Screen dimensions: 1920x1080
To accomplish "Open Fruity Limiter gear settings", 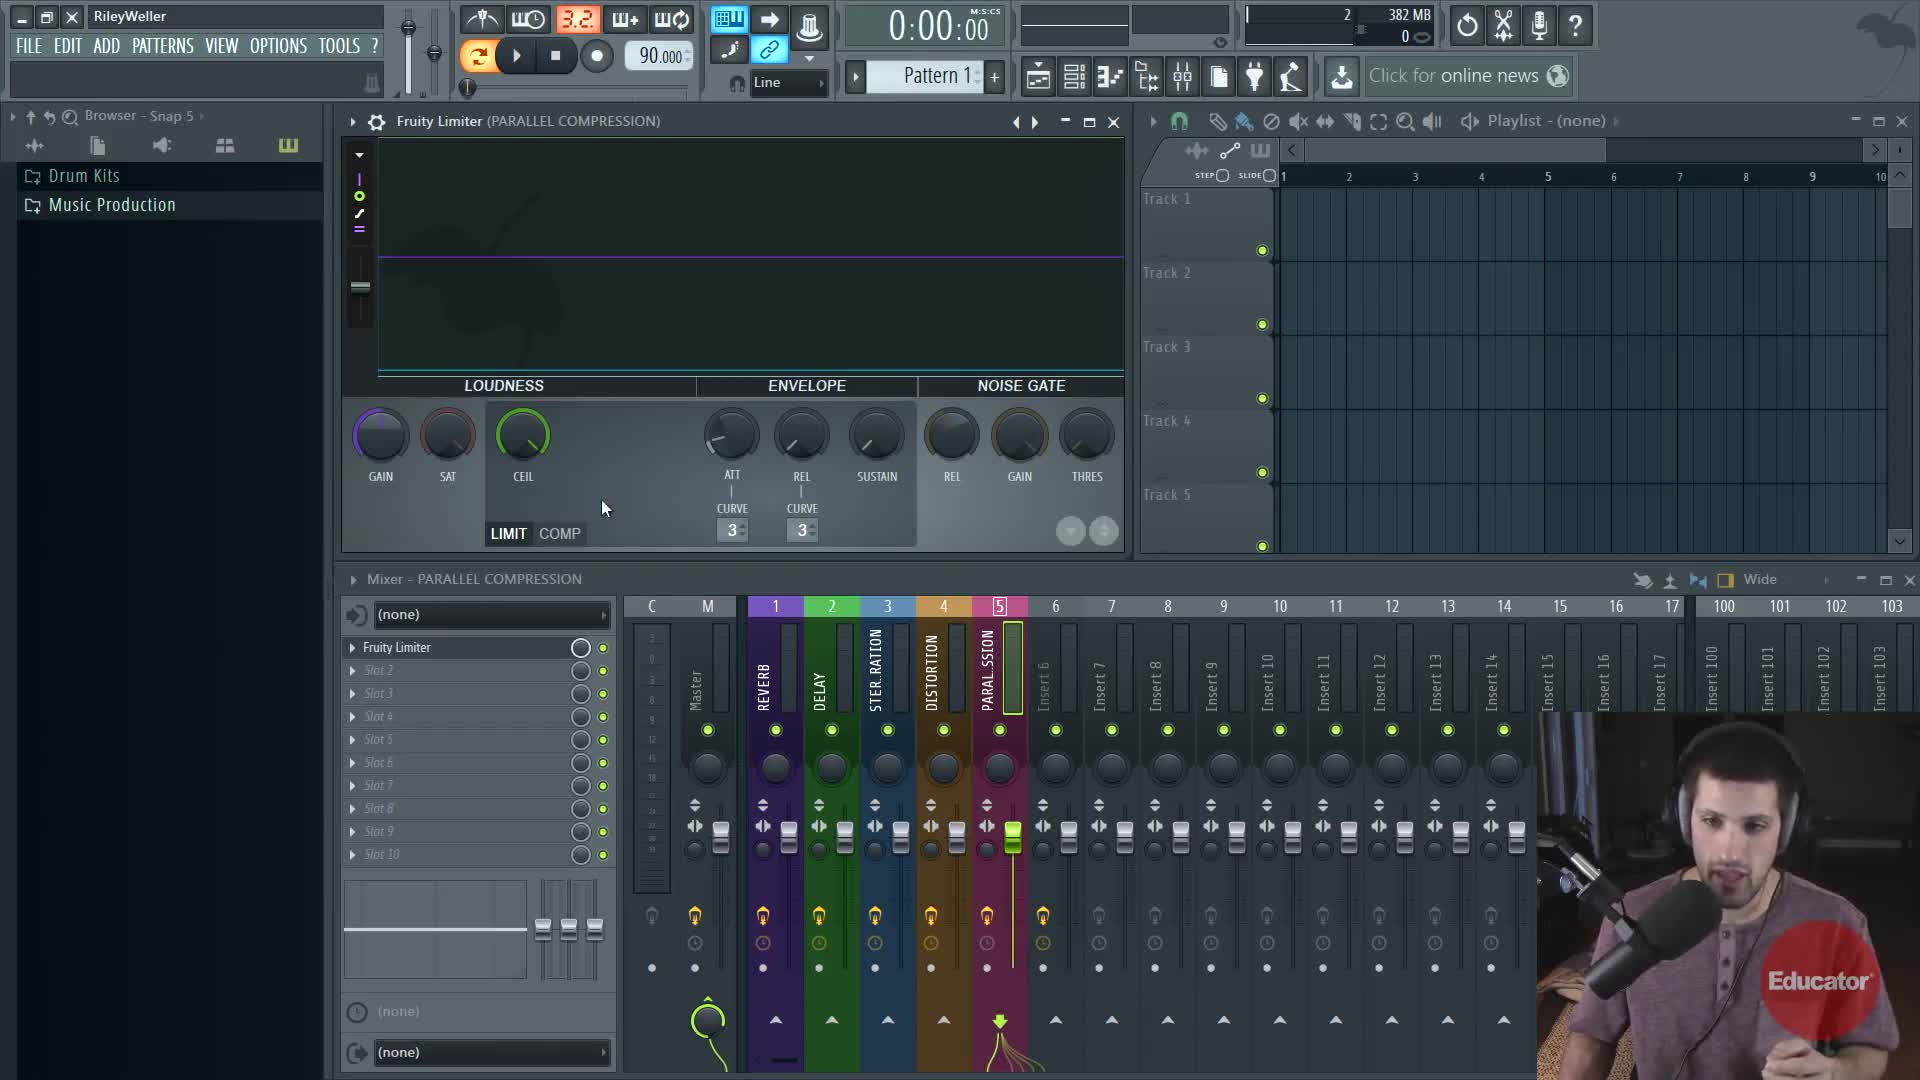I will pyautogui.click(x=376, y=122).
